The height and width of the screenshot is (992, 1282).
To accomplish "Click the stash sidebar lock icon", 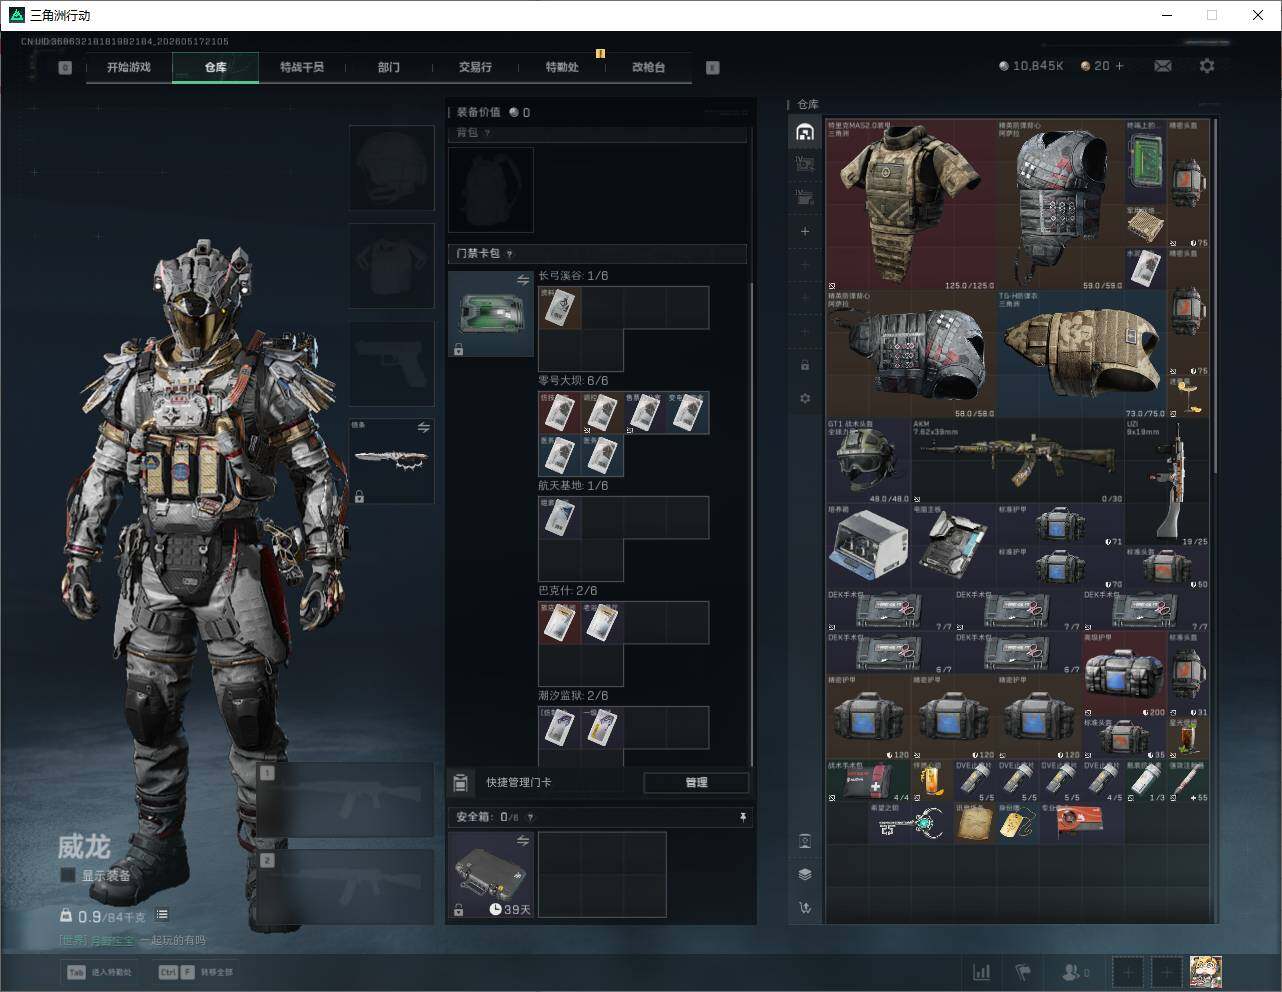I will click(x=805, y=365).
